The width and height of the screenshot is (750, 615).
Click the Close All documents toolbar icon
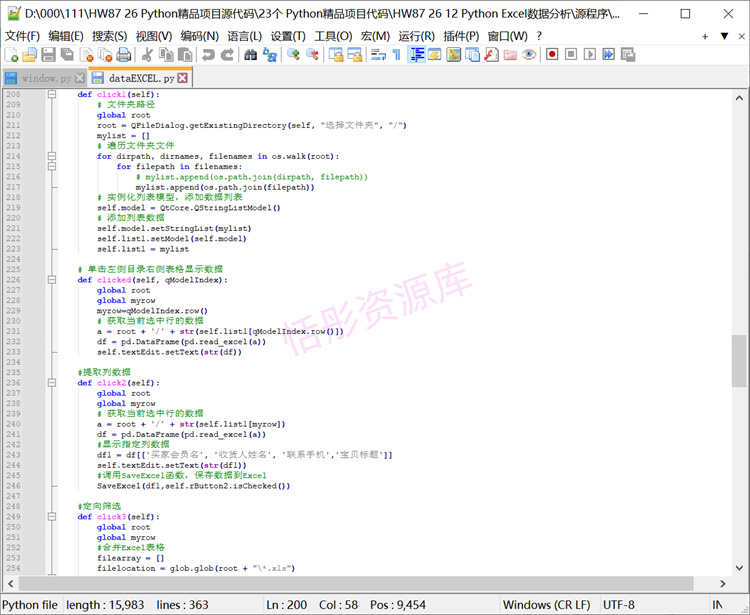pos(105,55)
